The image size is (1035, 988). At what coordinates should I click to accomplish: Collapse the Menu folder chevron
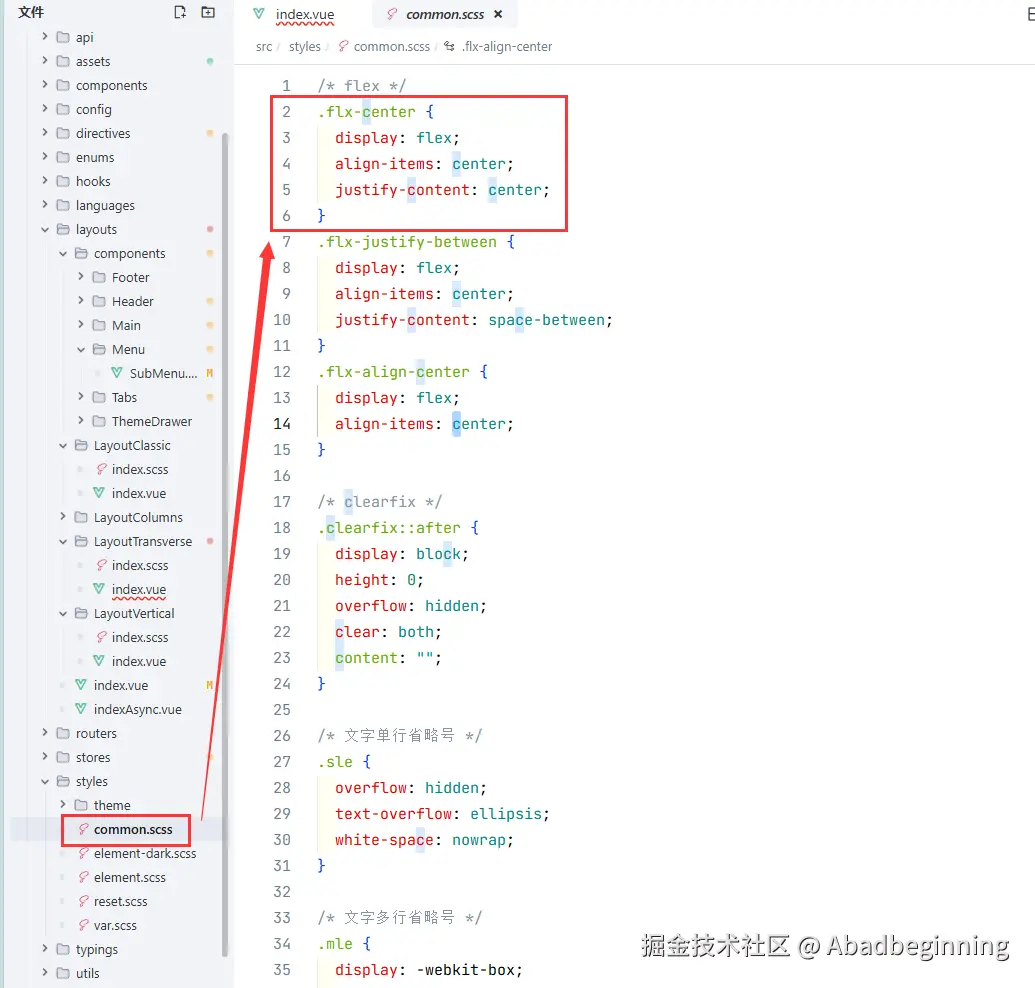[x=81, y=349]
